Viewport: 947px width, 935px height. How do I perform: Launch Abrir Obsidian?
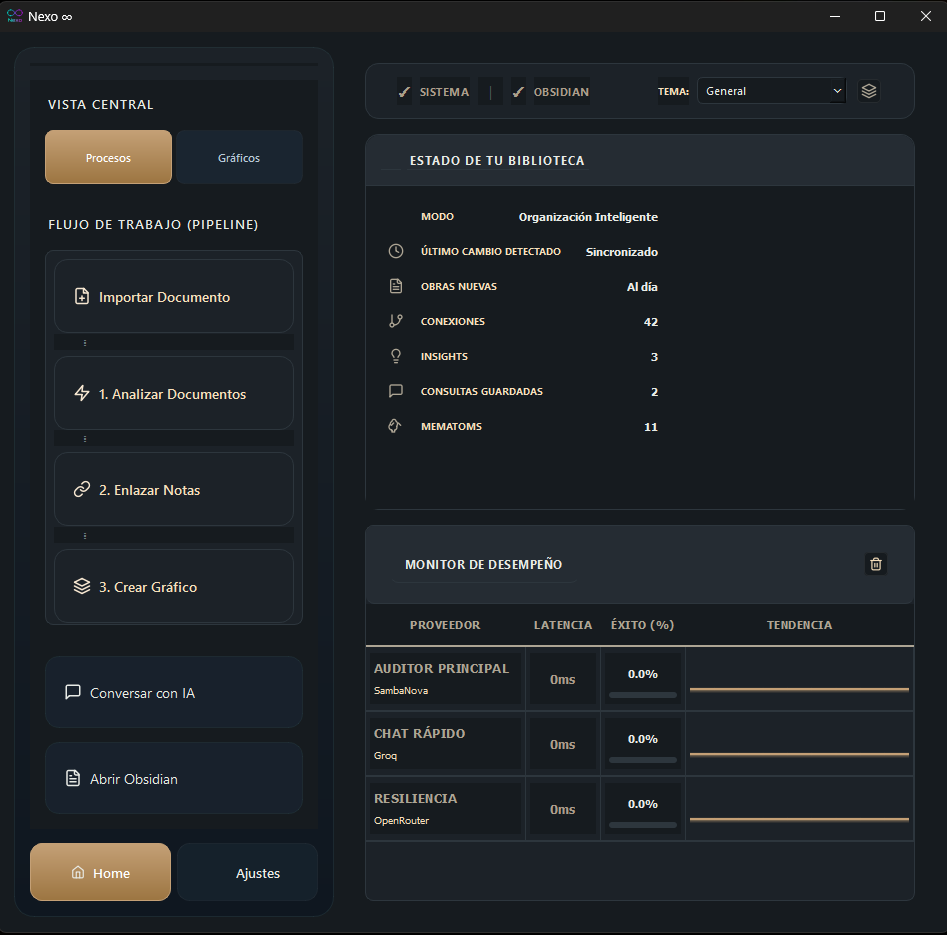pyautogui.click(x=174, y=778)
